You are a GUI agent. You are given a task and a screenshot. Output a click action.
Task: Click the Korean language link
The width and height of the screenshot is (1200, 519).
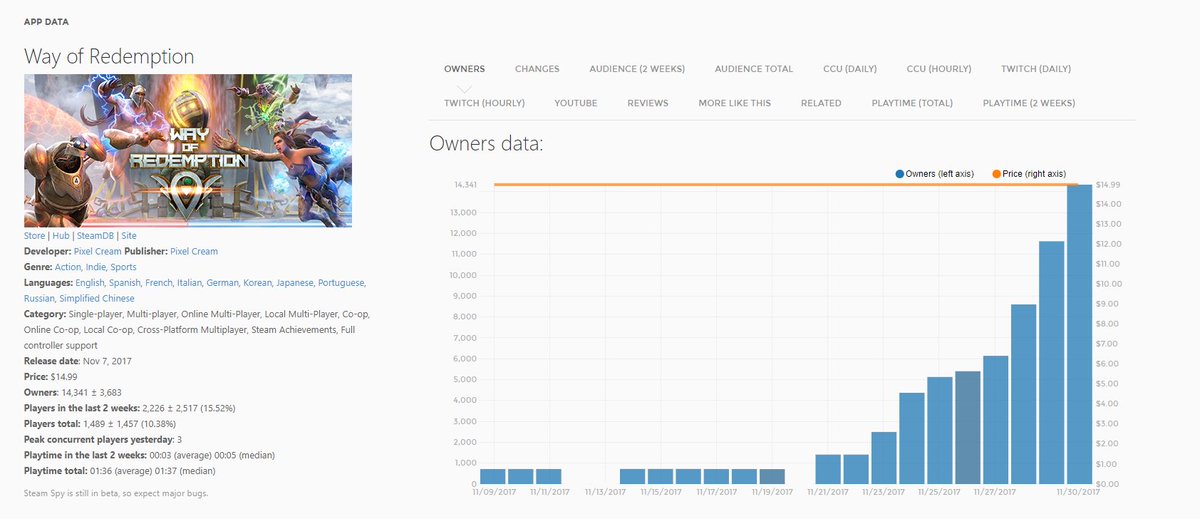click(x=259, y=283)
